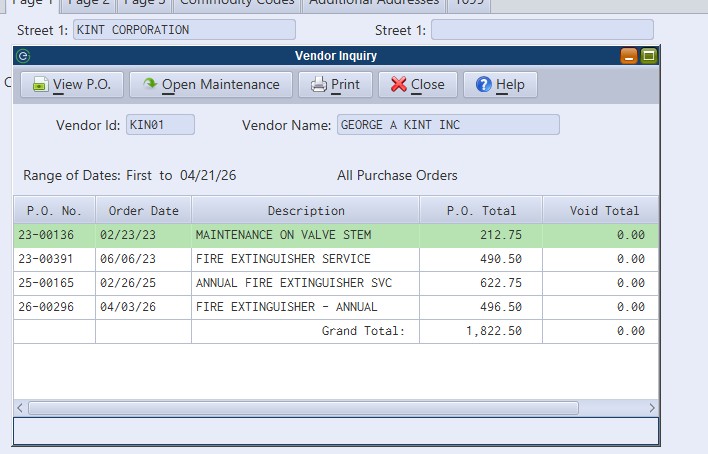This screenshot has width=708, height=454.
Task: Click the scrollbar left arrow
Action: pyautogui.click(x=20, y=408)
